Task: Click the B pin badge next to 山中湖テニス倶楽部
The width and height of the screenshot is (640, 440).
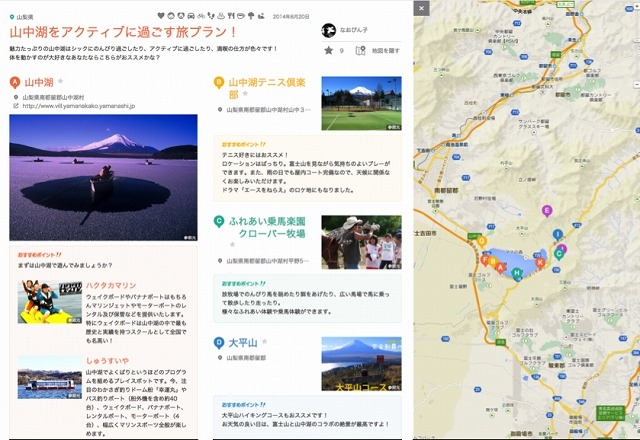Action: (219, 83)
